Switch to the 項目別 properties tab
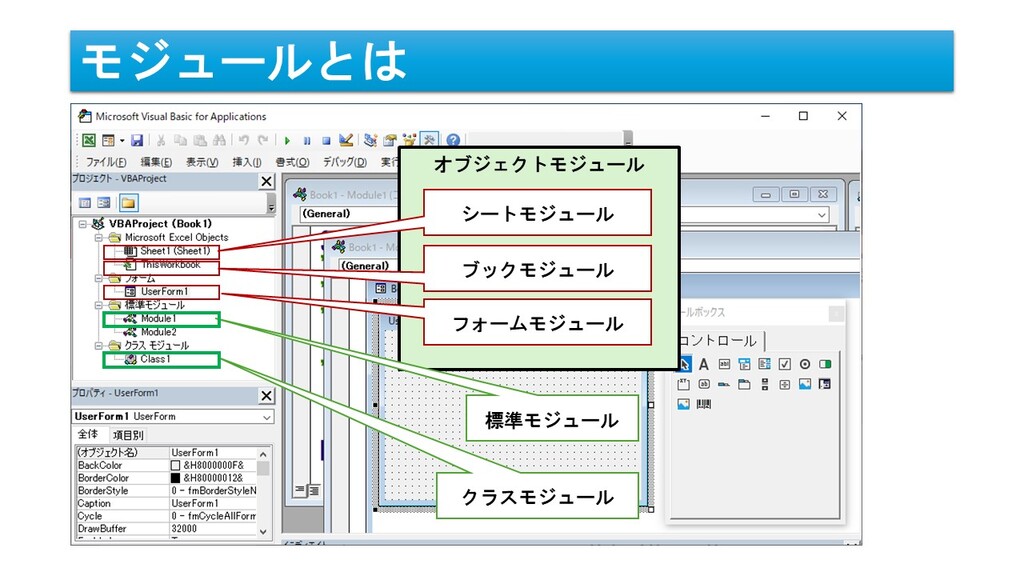The height and width of the screenshot is (576, 1024). point(128,435)
